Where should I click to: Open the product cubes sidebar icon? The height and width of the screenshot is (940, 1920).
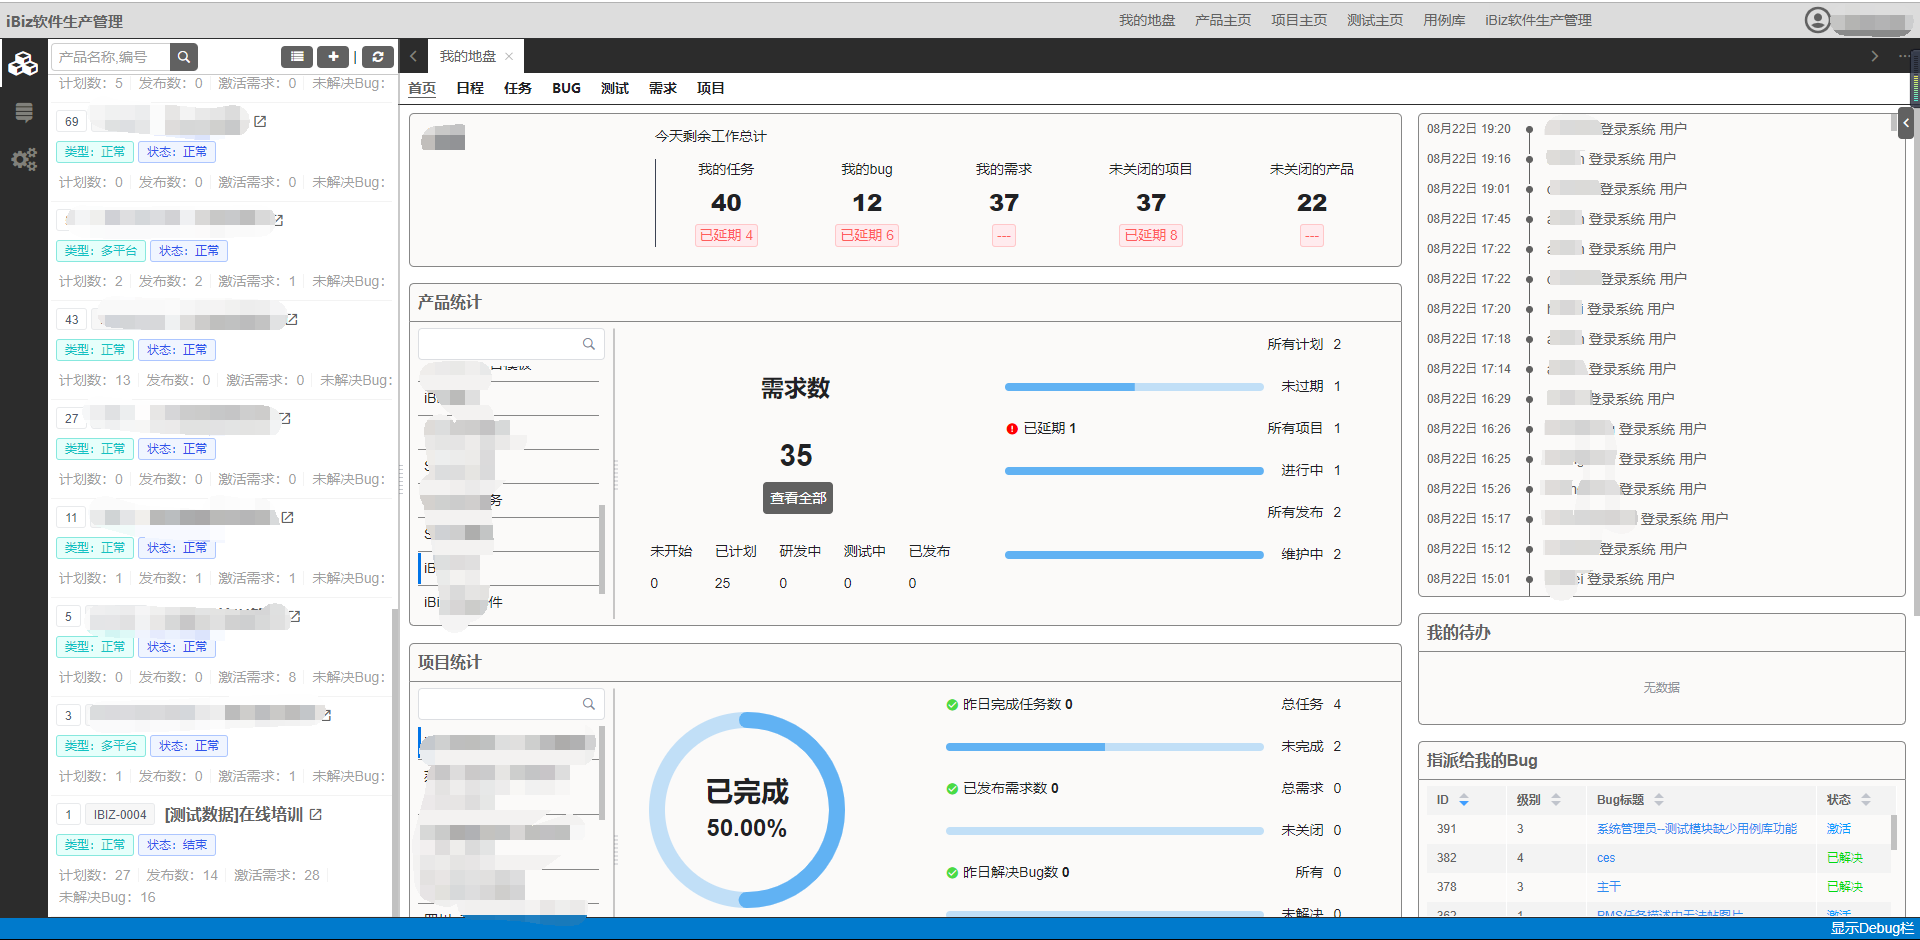pyautogui.click(x=23, y=64)
